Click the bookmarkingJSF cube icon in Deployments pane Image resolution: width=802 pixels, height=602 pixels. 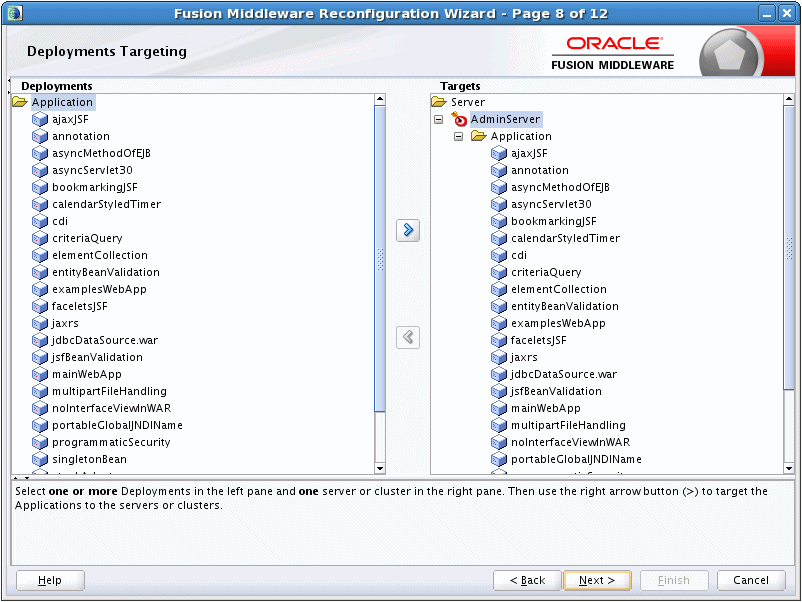(40, 187)
